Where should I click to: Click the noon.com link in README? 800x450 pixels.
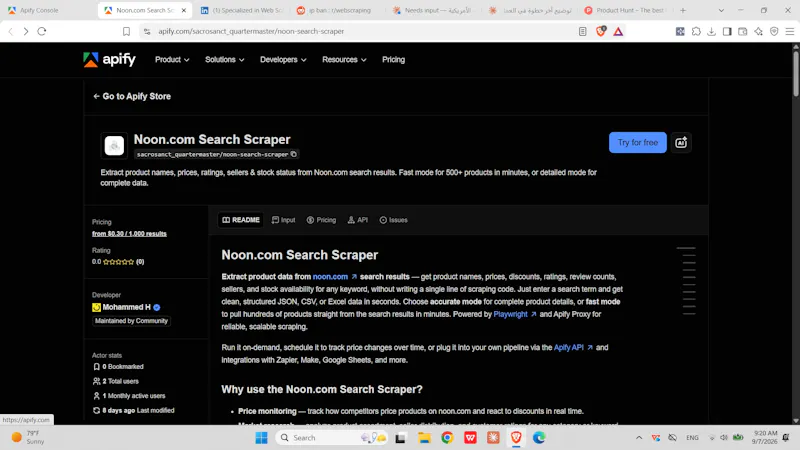[x=335, y=277]
